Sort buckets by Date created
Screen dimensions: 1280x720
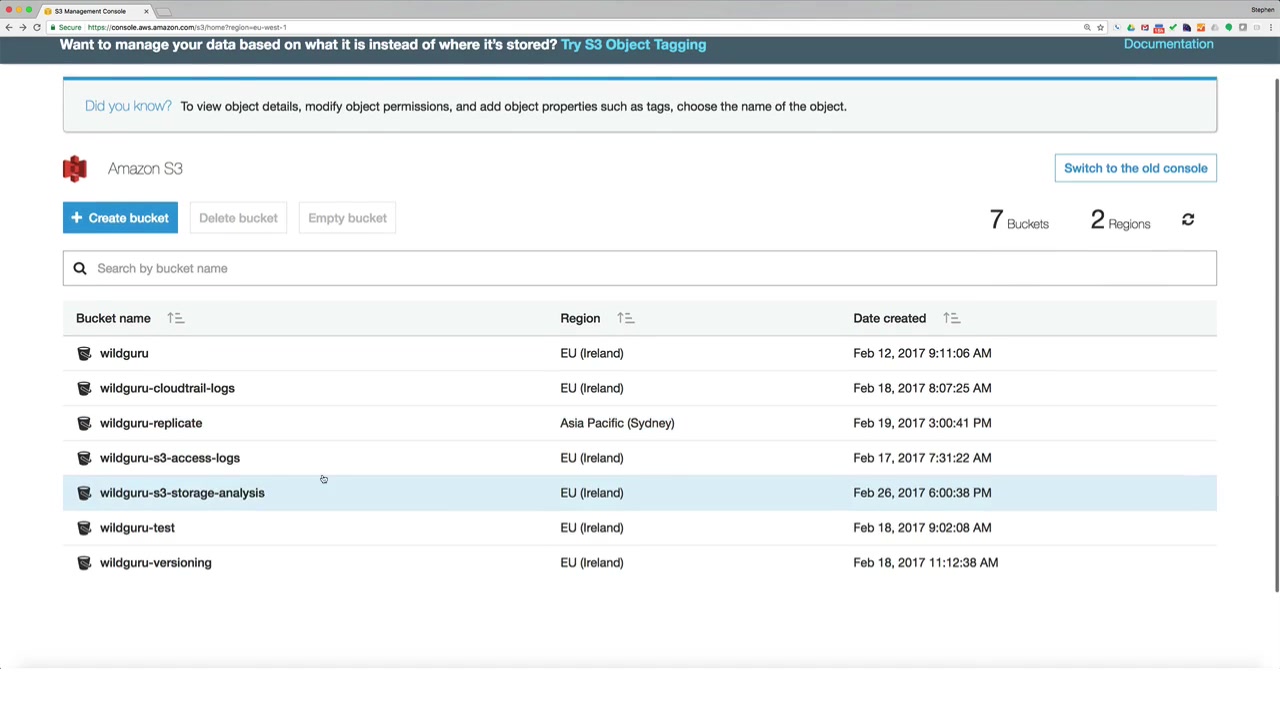[952, 318]
